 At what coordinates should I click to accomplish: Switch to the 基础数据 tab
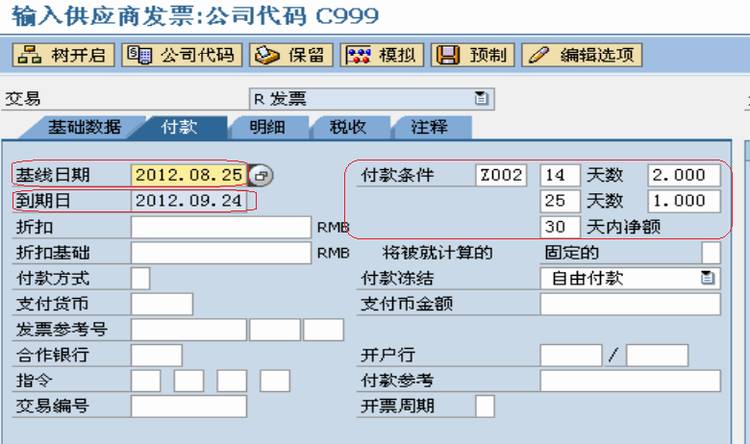coord(84,127)
